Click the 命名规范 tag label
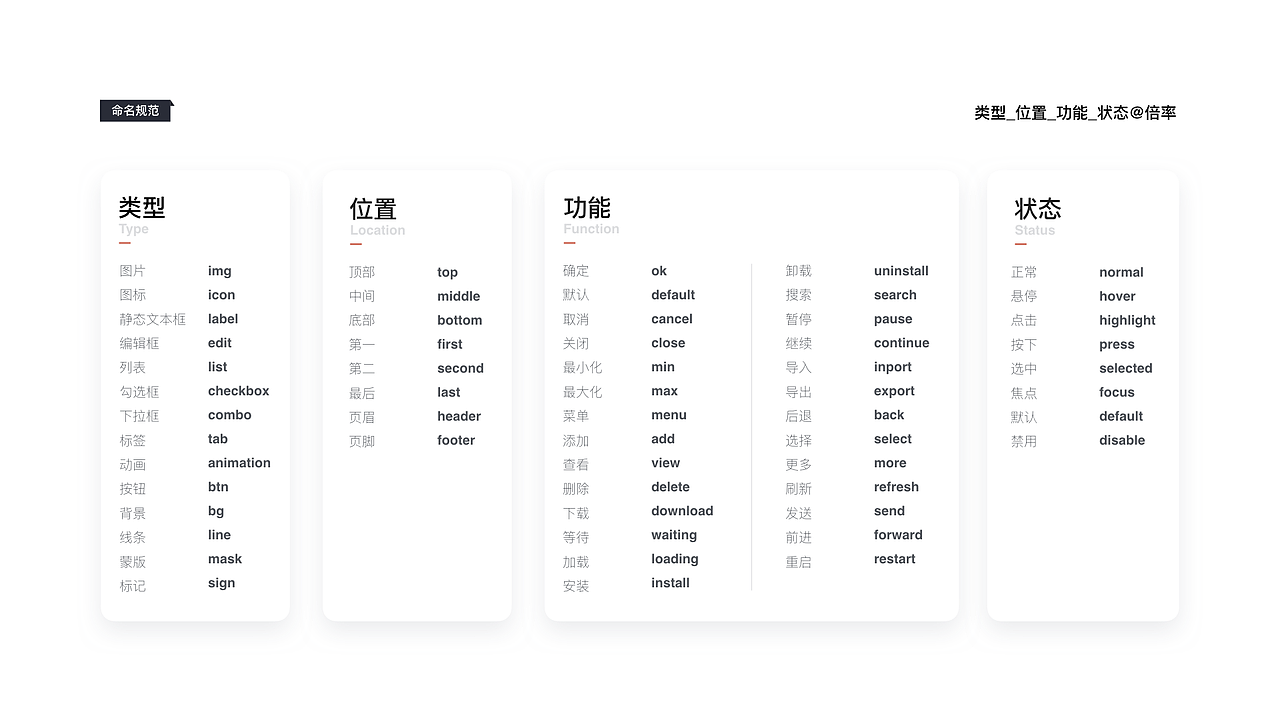Screen dimensions: 1280x720 click(x=136, y=111)
